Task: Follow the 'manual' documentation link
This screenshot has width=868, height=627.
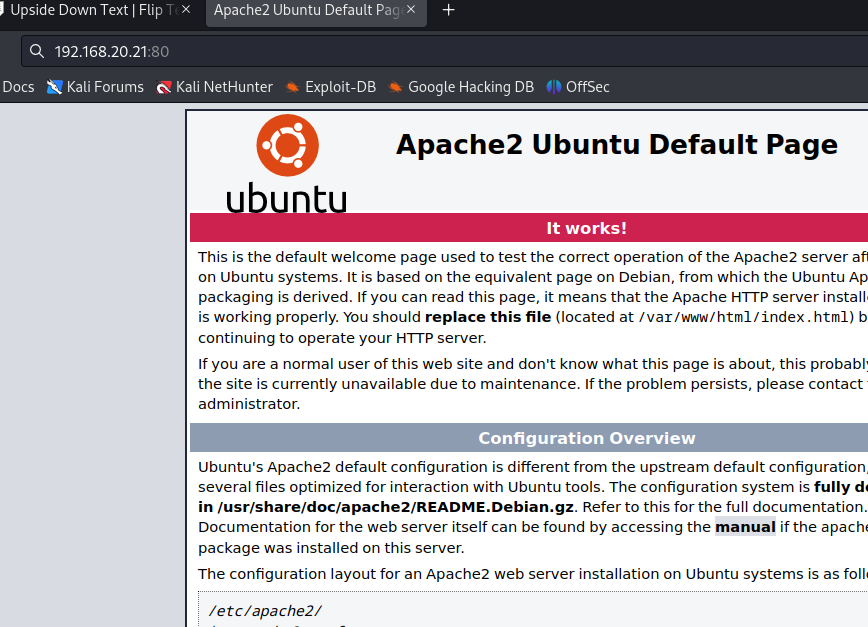Action: click(x=745, y=527)
